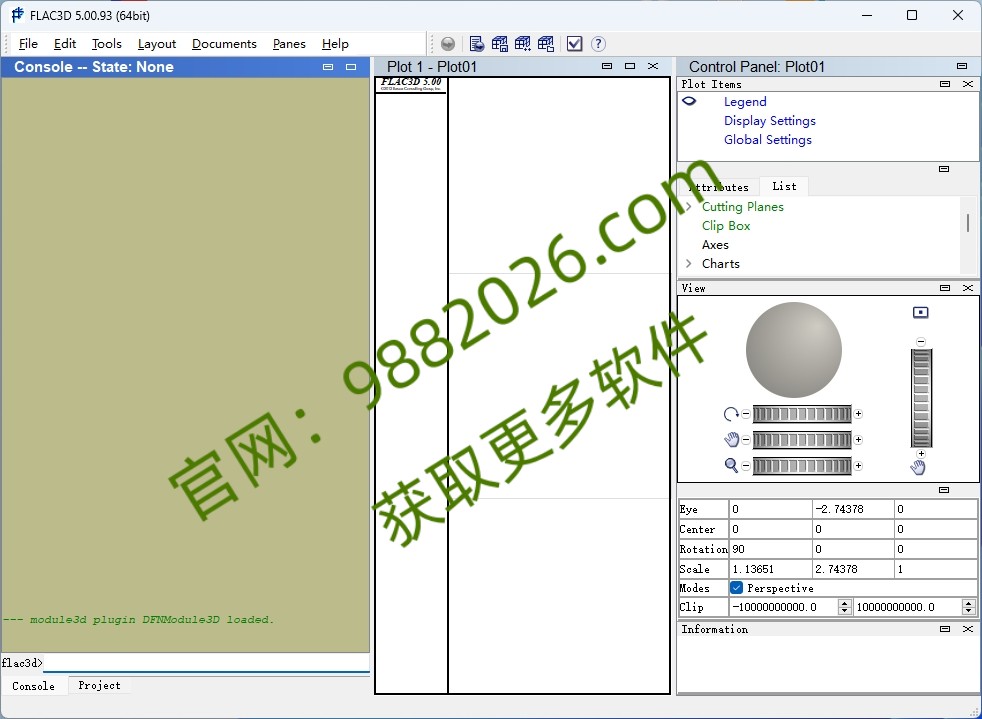The height and width of the screenshot is (719, 982).
Task: Click the gray globe execute icon in toolbar
Action: click(x=448, y=44)
